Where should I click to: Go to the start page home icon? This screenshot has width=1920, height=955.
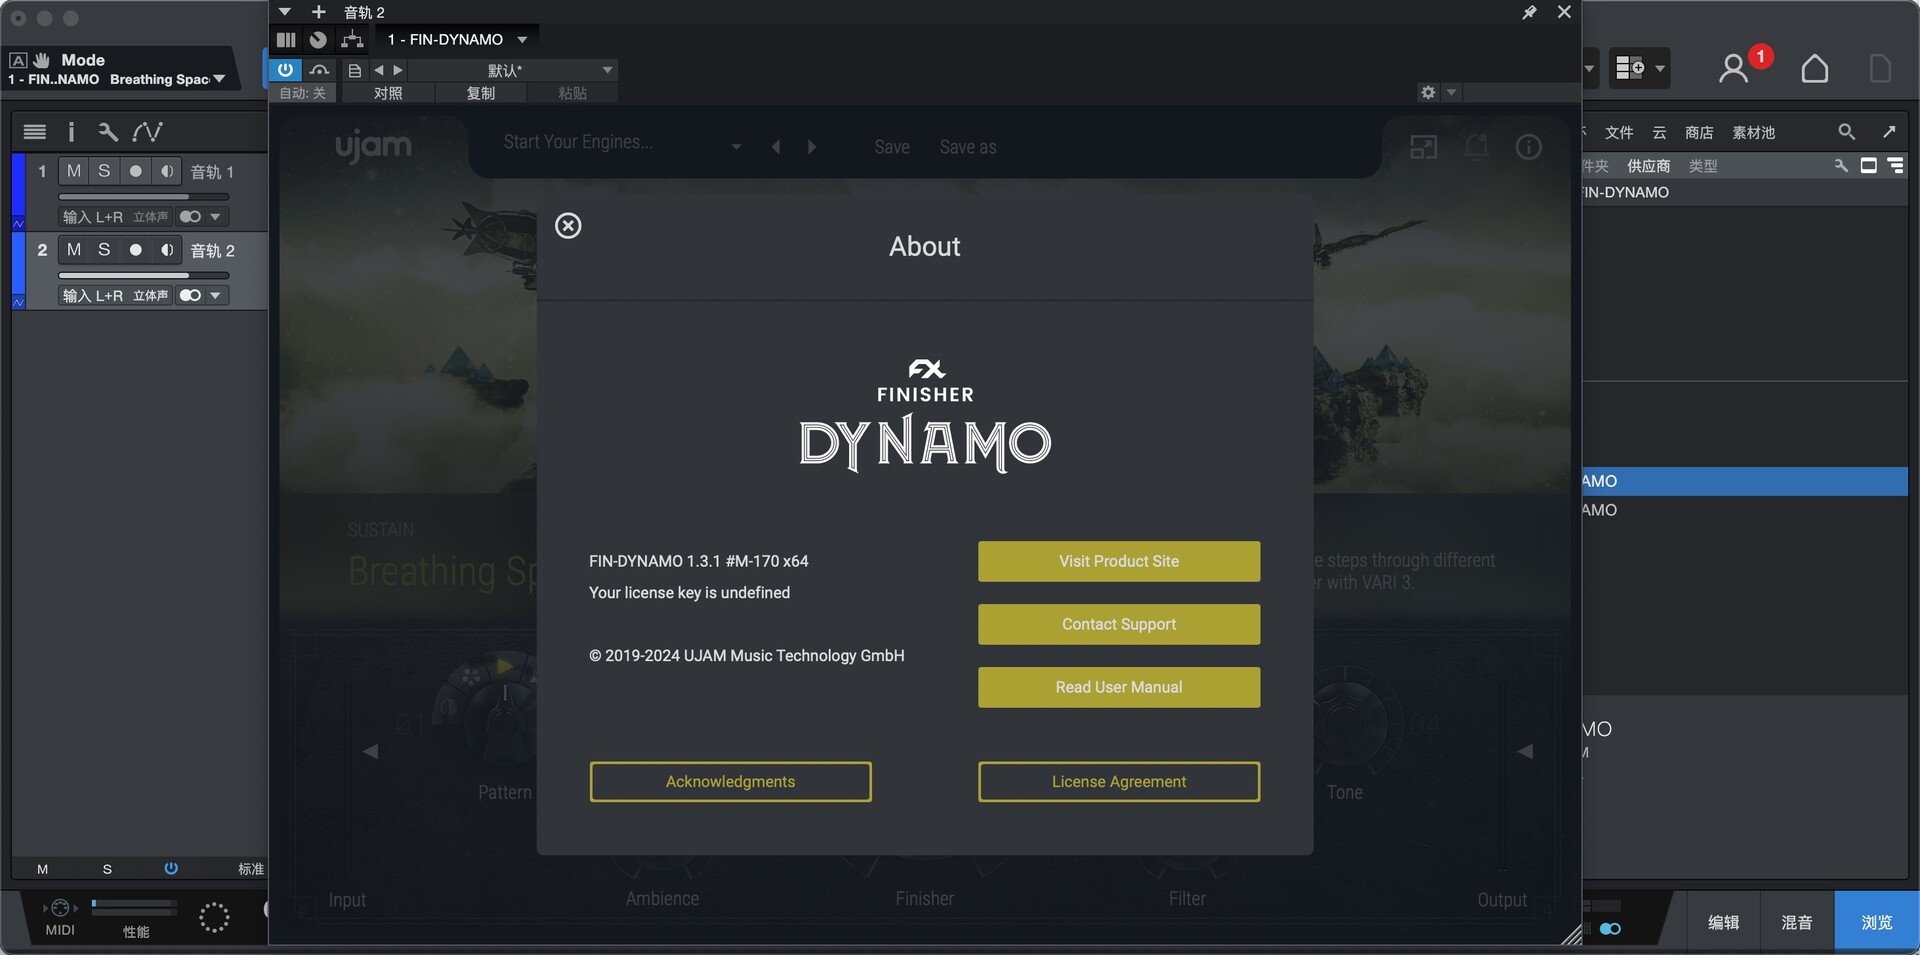pos(1814,68)
